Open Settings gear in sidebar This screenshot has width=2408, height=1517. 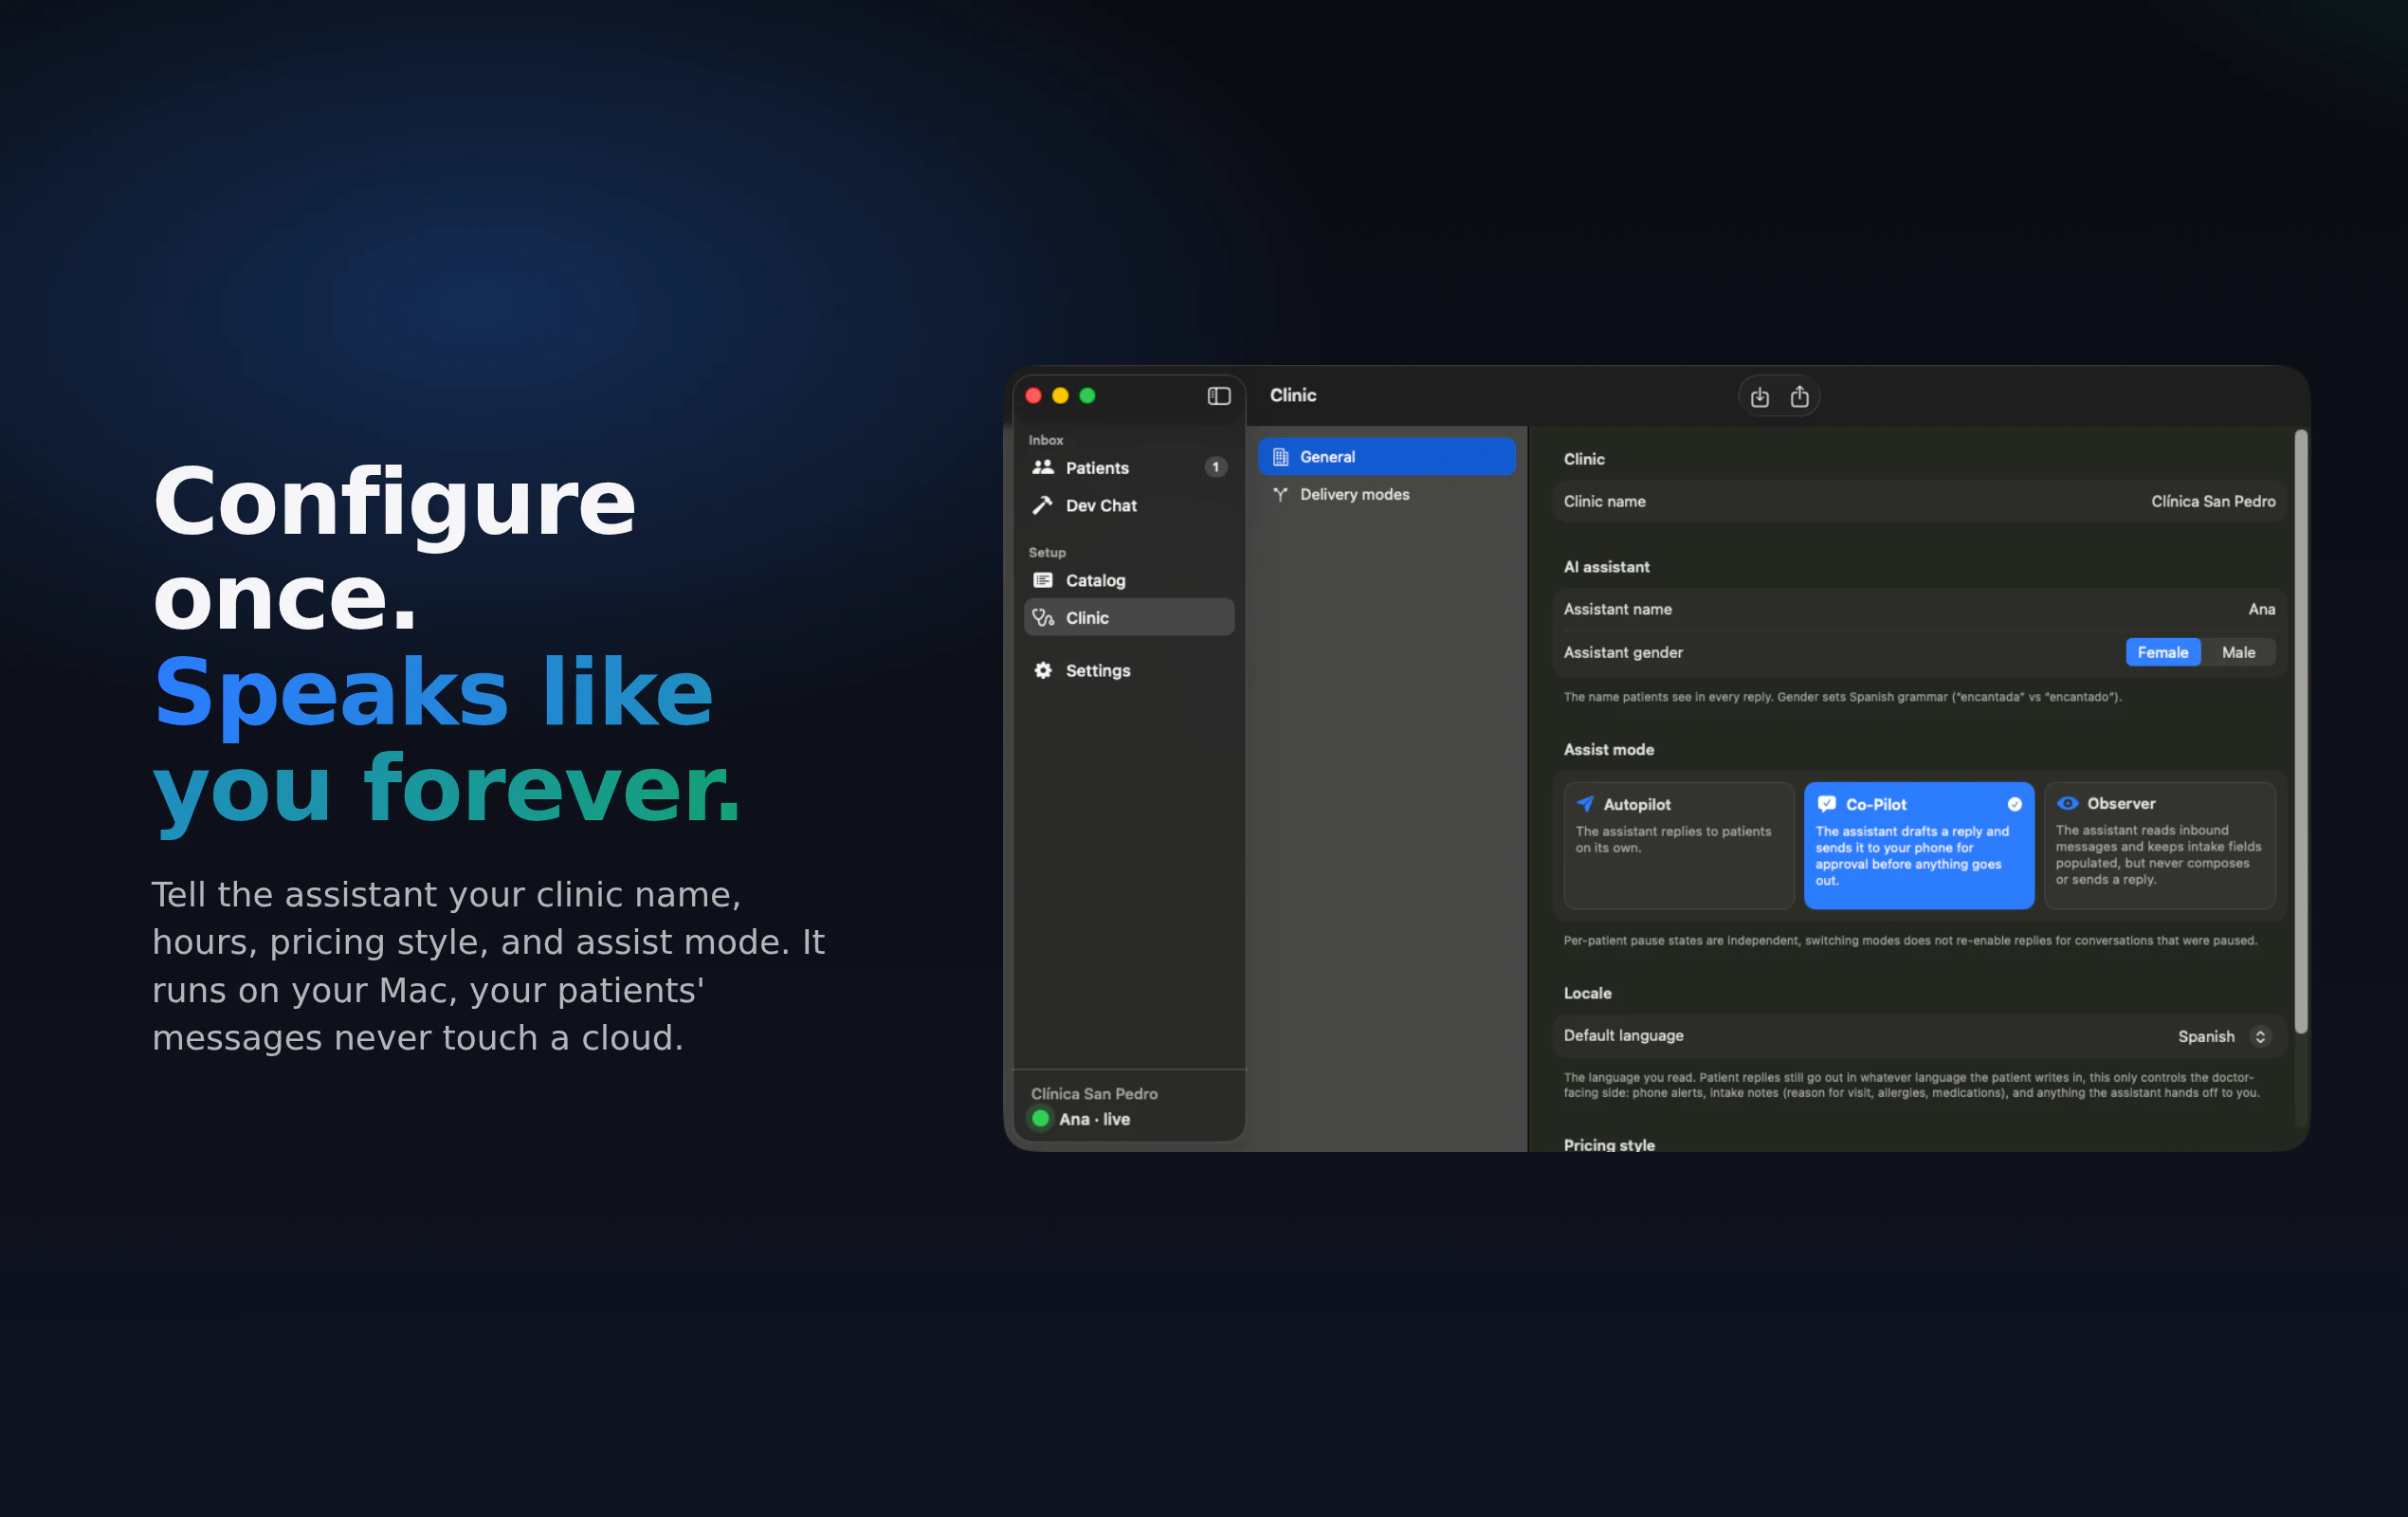click(1042, 670)
